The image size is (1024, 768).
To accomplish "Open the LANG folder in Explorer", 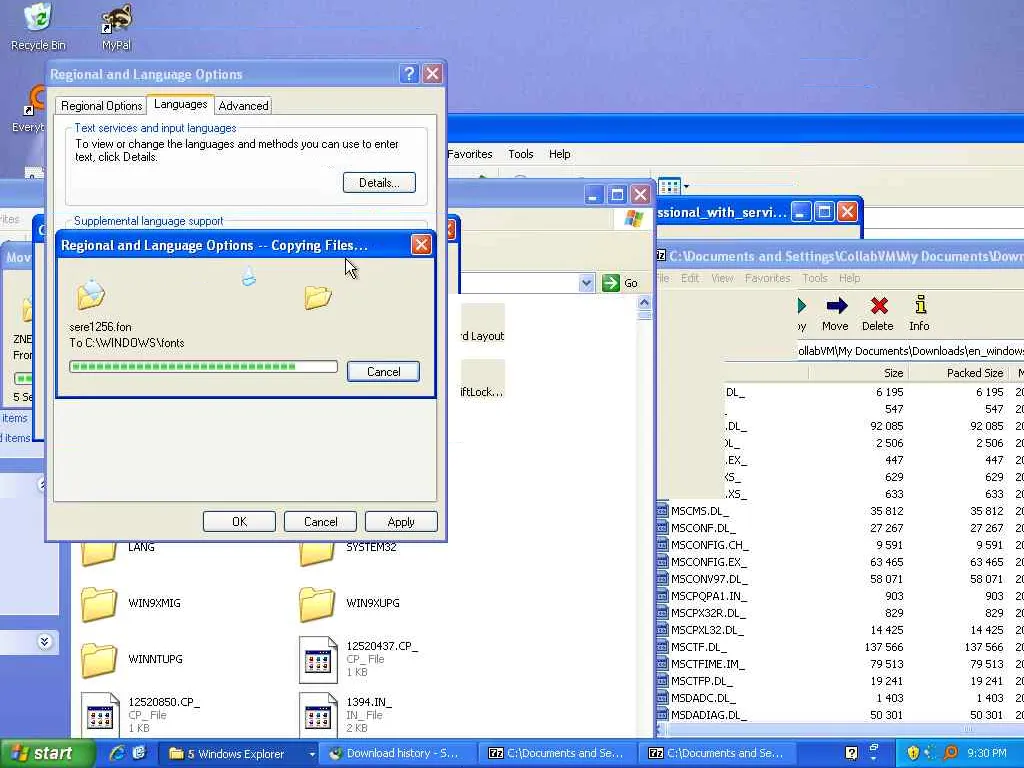I will click(99, 552).
